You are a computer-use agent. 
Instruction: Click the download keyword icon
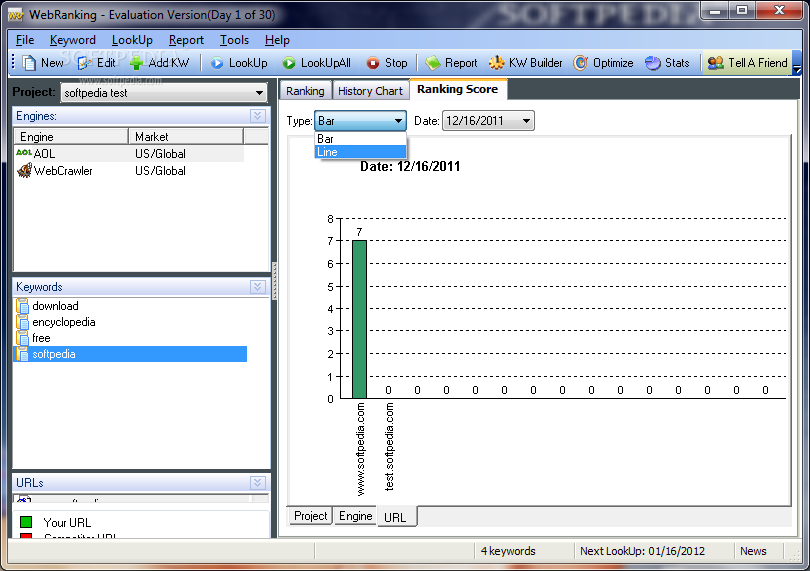pos(23,306)
